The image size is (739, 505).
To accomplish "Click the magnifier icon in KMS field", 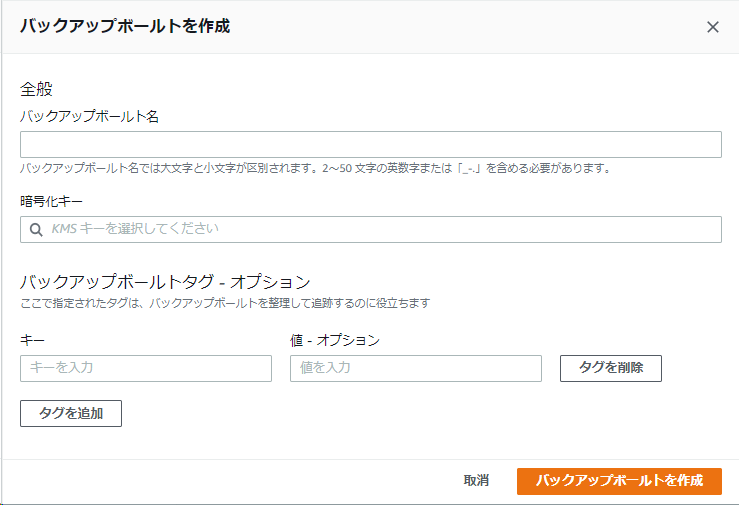I will pyautogui.click(x=35, y=230).
